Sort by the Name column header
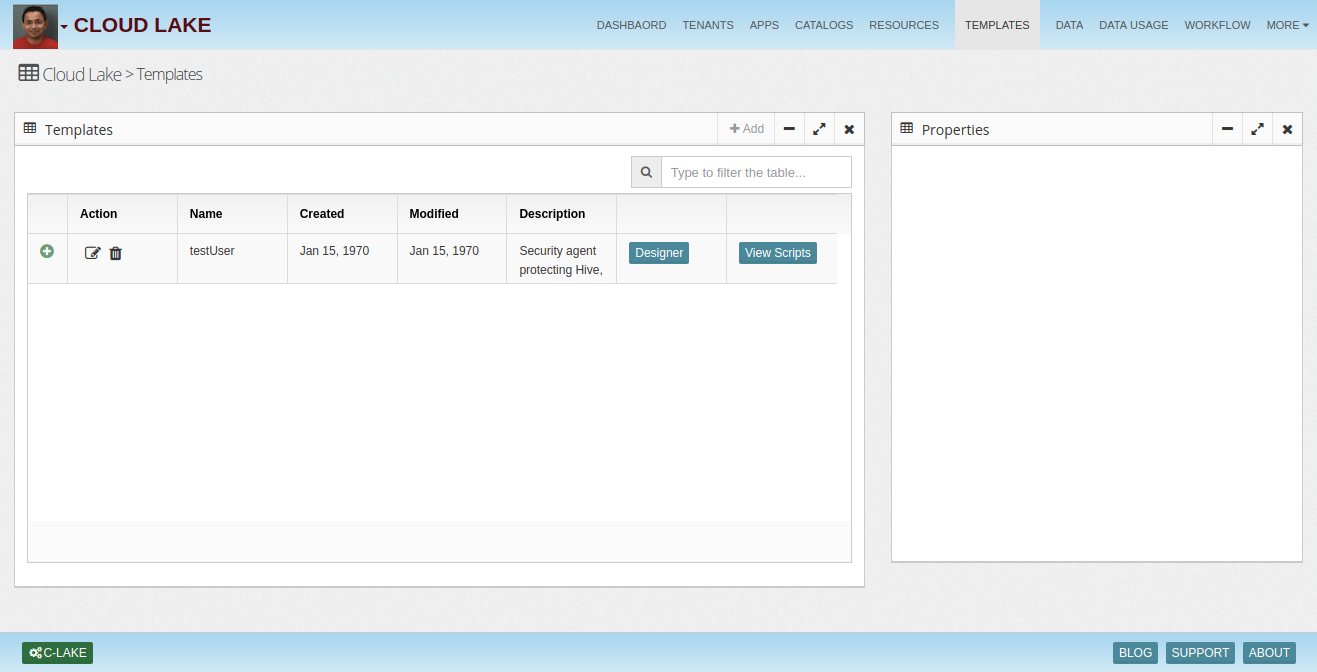The image size is (1317, 672). point(206,214)
